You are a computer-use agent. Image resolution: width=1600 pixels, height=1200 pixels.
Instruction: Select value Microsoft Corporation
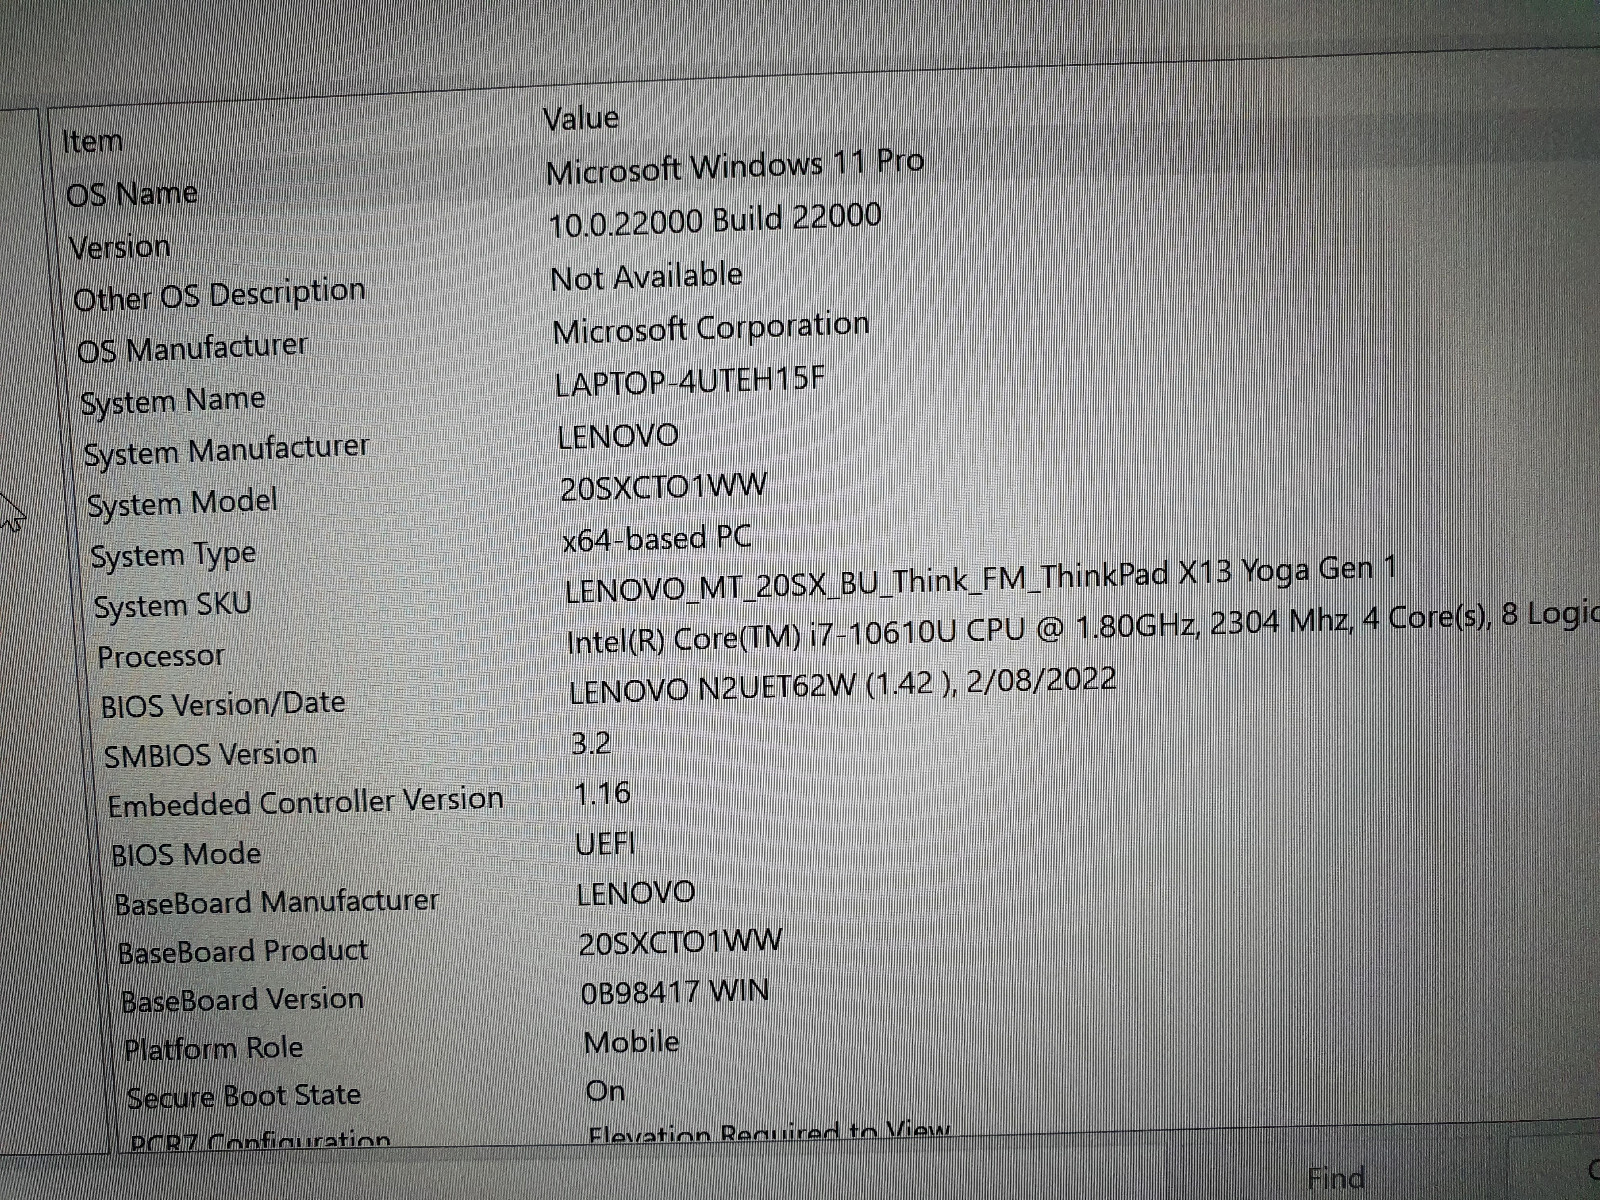click(711, 328)
